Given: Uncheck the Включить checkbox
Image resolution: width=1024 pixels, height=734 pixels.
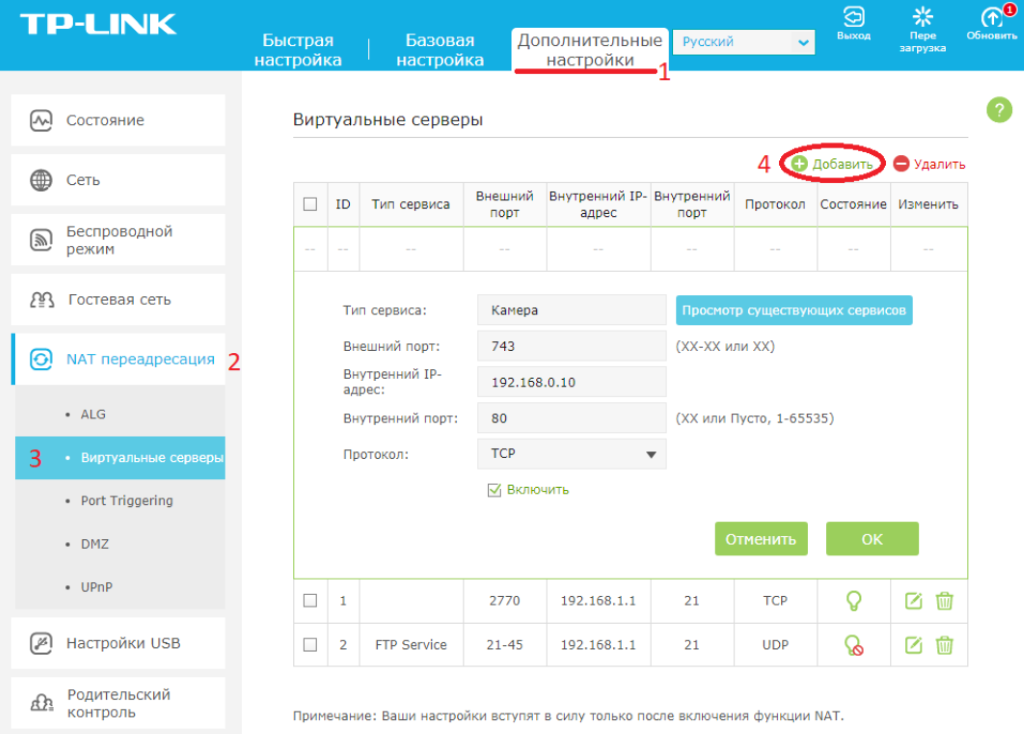Looking at the screenshot, I should click(x=494, y=490).
